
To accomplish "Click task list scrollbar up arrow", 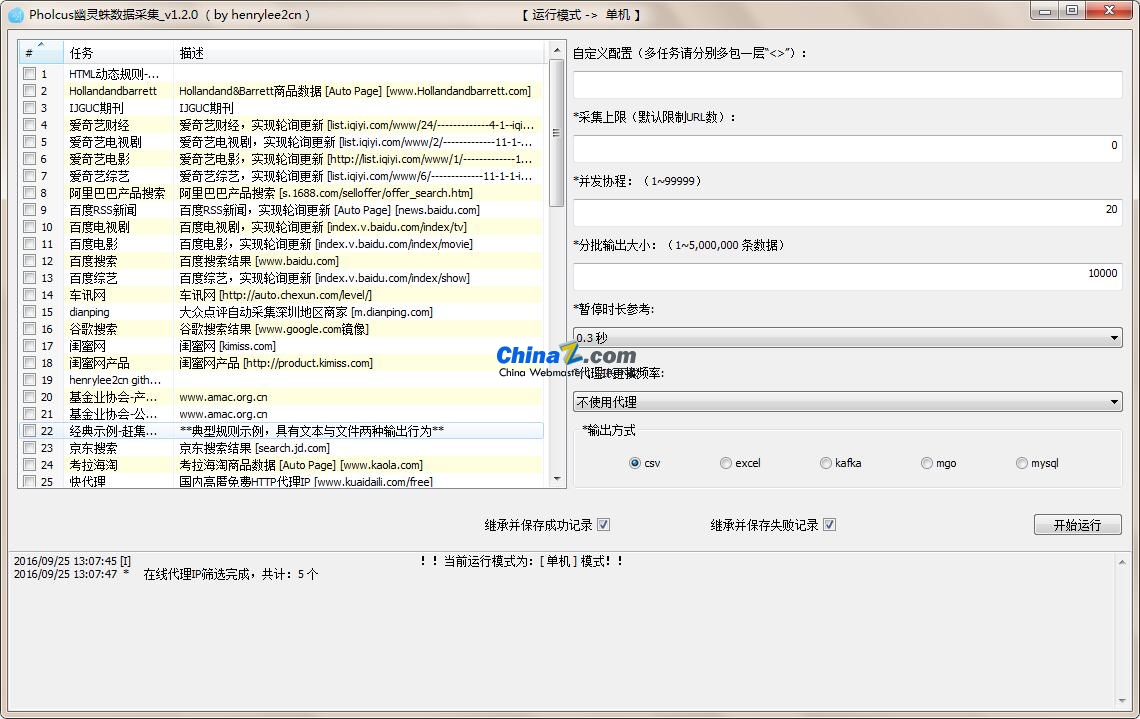I will pos(557,49).
